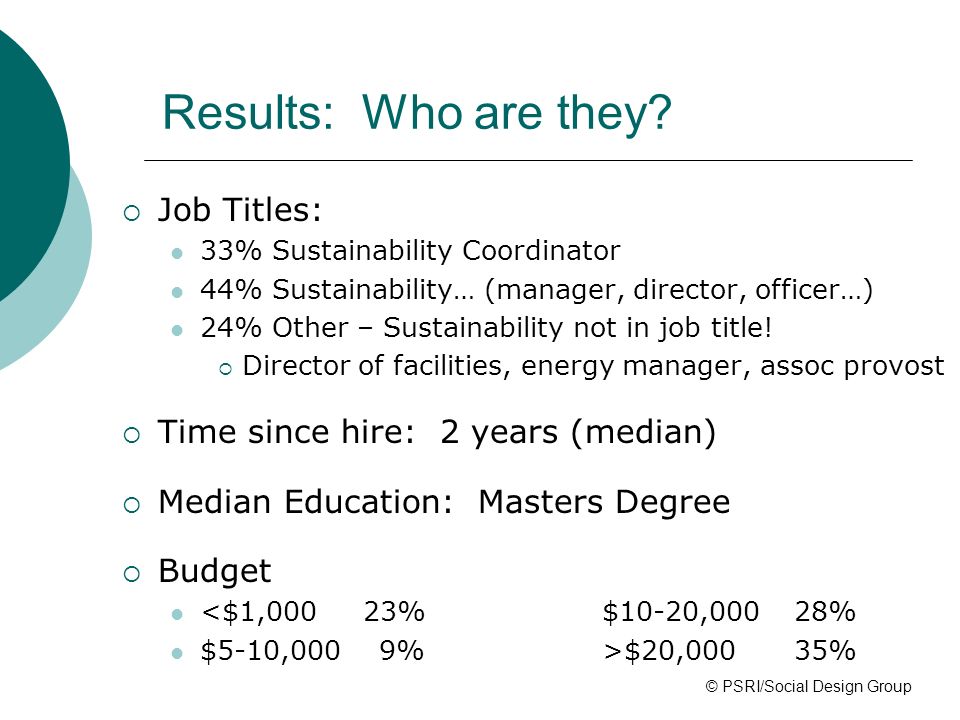This screenshot has height=720, width=960.
Task: Click the bullet dot before 24% Other
Action: point(177,331)
